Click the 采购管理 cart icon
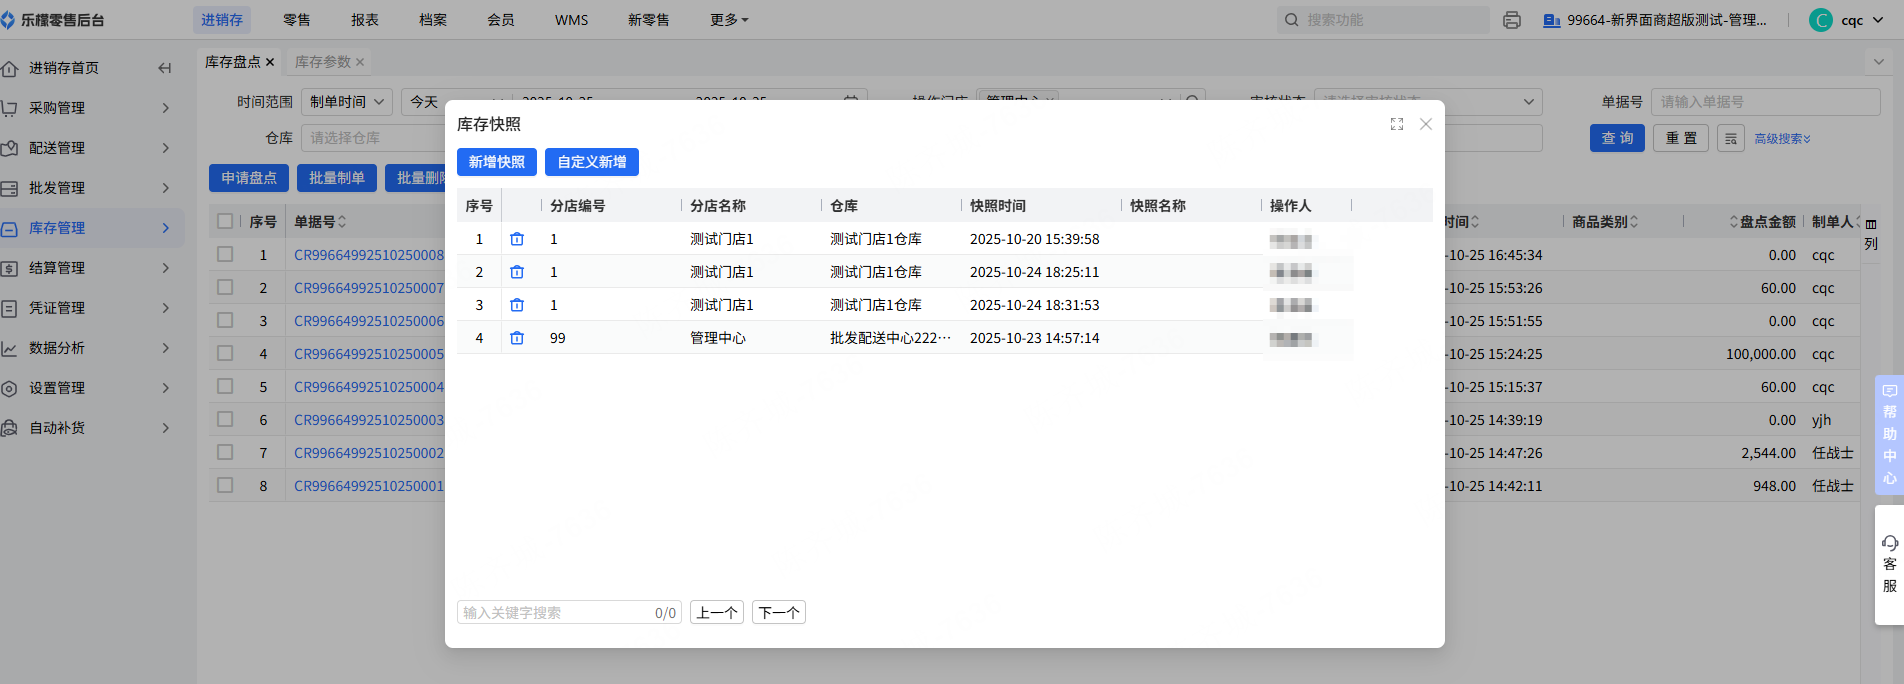Image resolution: width=1904 pixels, height=684 pixels. coord(10,108)
